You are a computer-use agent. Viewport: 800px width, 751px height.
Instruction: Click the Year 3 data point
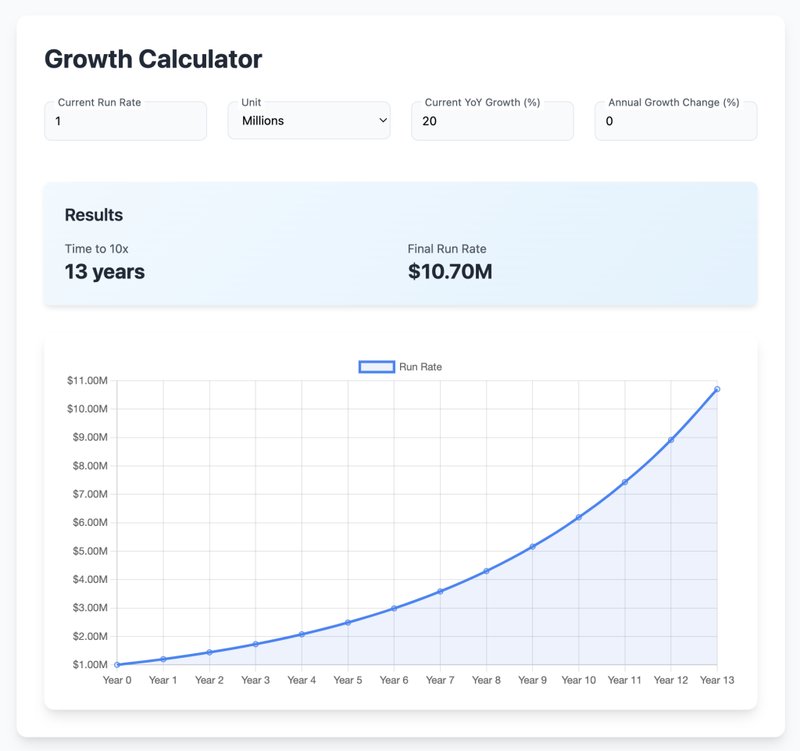click(256, 644)
